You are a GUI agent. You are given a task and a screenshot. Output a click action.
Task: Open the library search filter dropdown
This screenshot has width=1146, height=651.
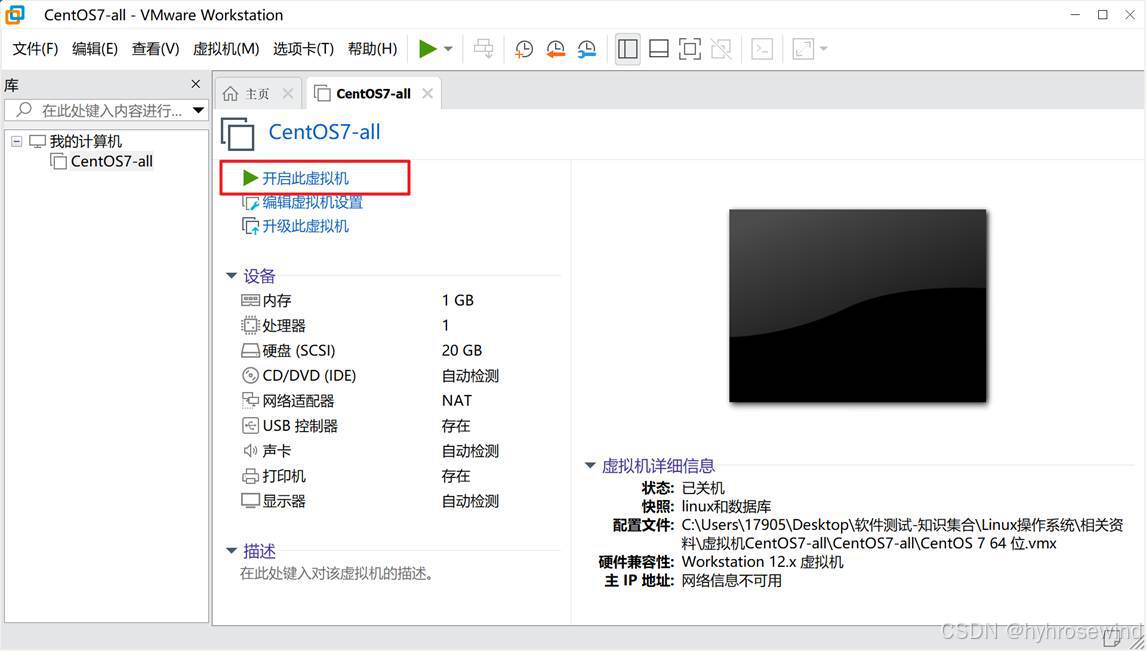click(x=199, y=110)
